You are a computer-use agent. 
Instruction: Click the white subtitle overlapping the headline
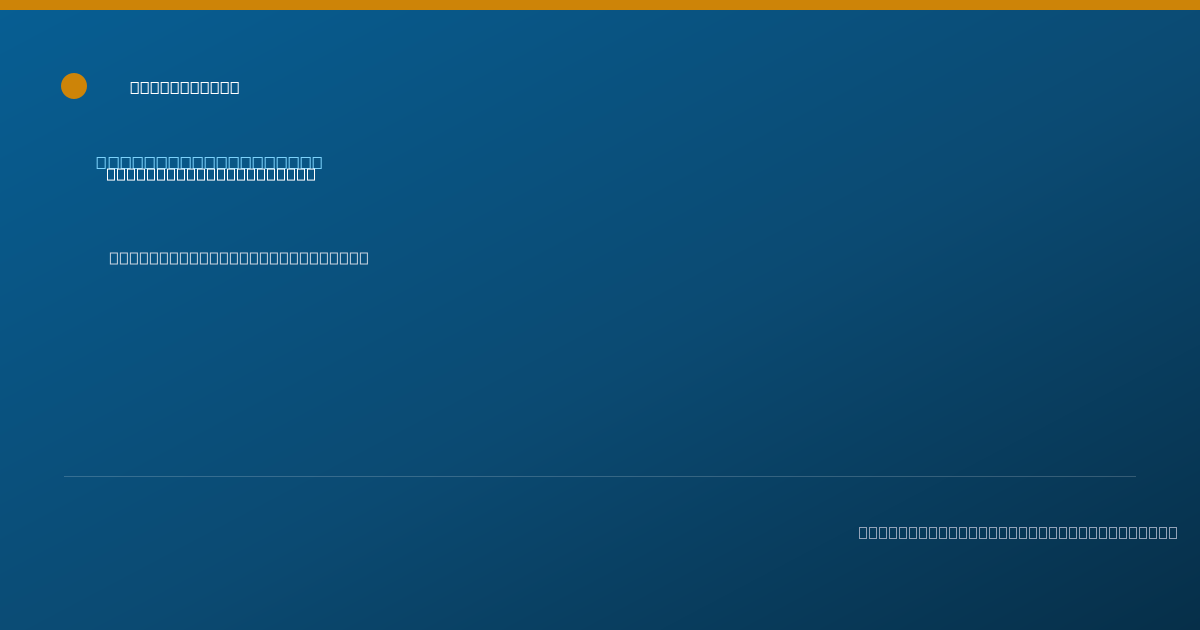(211, 174)
